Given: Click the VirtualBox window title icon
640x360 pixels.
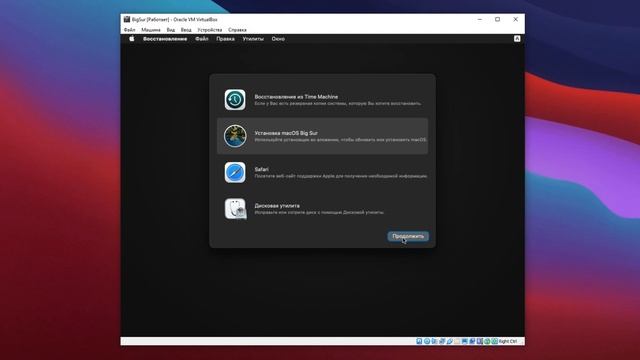Looking at the screenshot, I should pyautogui.click(x=127, y=19).
